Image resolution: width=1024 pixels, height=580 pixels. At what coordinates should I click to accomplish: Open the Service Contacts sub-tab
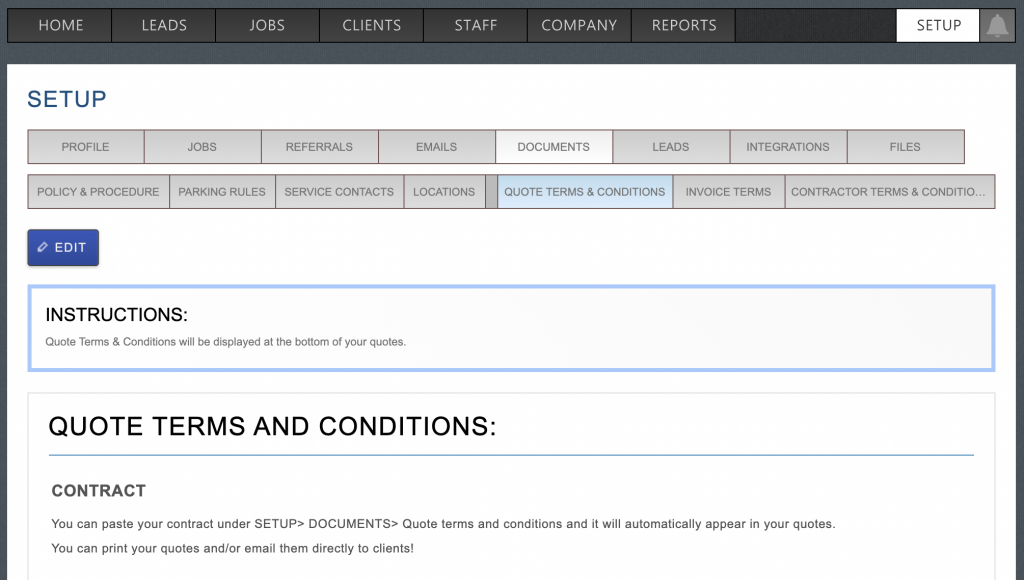339,192
